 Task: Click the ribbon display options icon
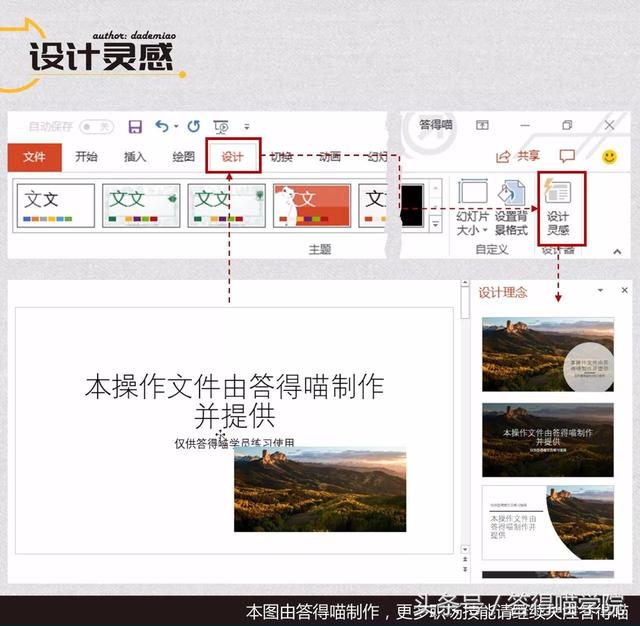click(x=482, y=125)
